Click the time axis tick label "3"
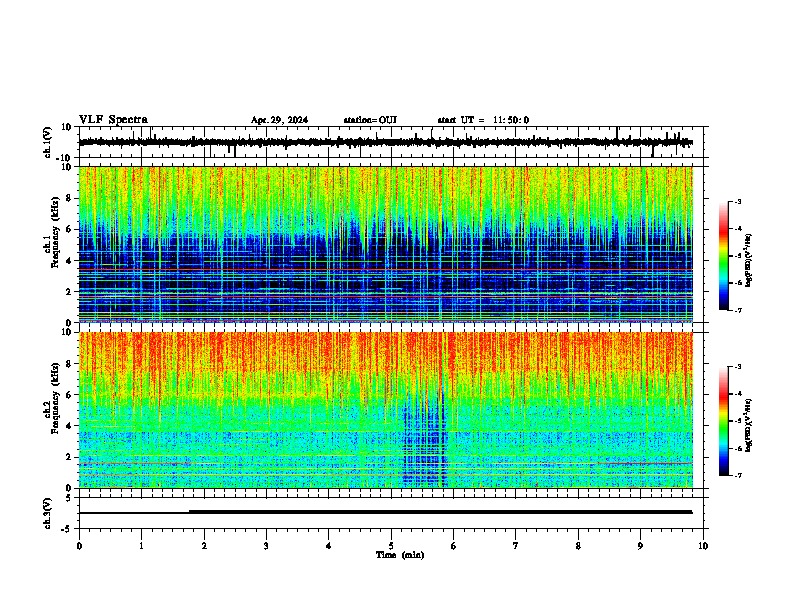 pos(266,546)
